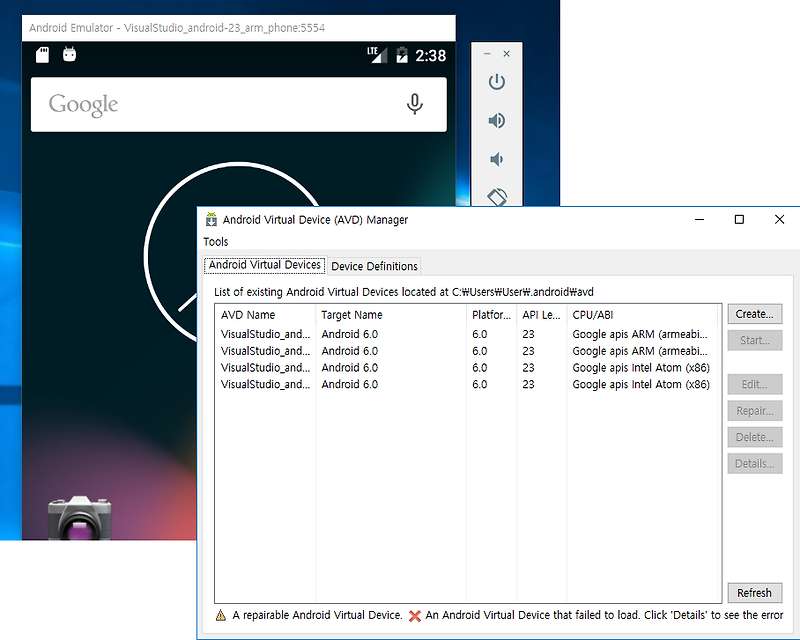The image size is (800, 640).
Task: Tap the Android debug notification icon
Action: (69, 54)
